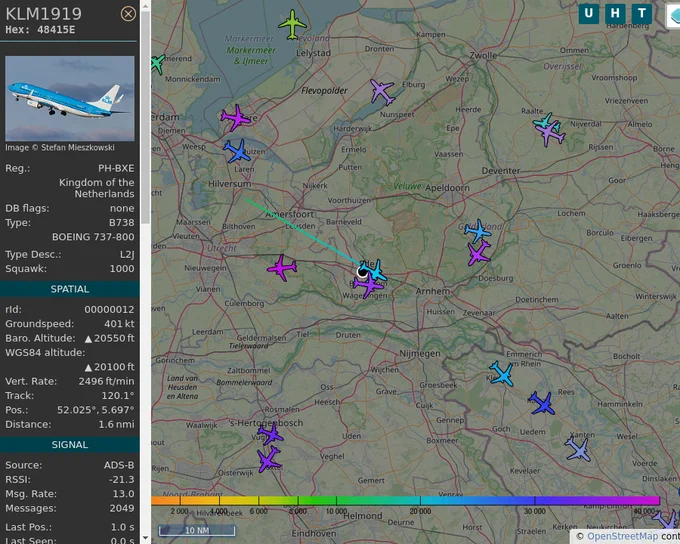The width and height of the screenshot is (680, 544).
Task: Open the map layers switcher icon
Action: [673, 16]
